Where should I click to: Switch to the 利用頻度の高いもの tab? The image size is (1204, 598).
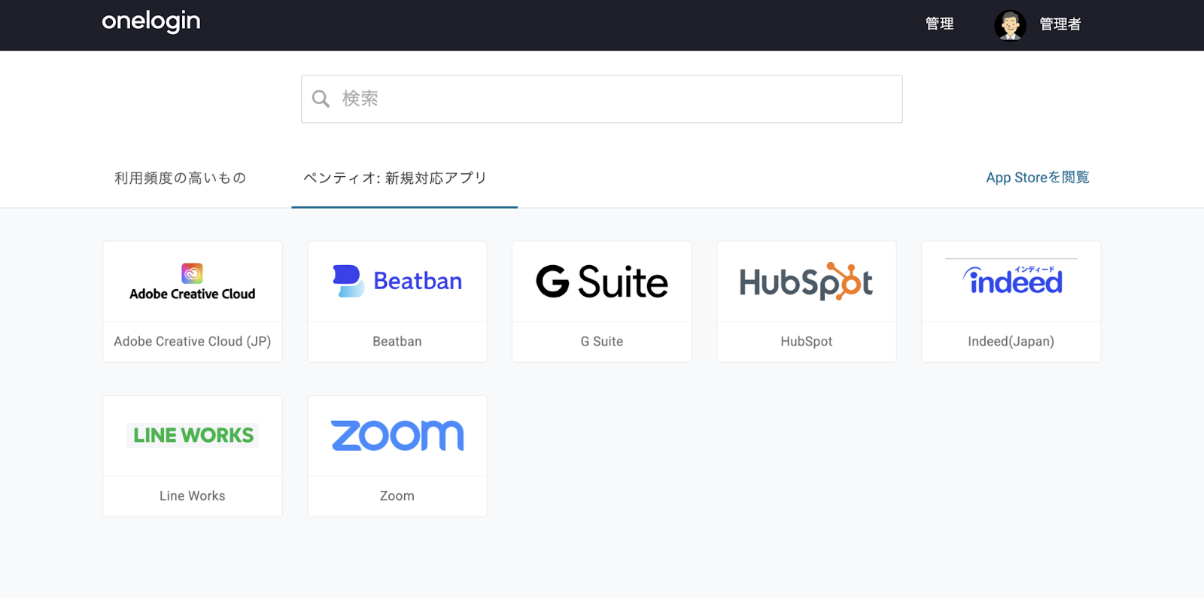(x=180, y=178)
